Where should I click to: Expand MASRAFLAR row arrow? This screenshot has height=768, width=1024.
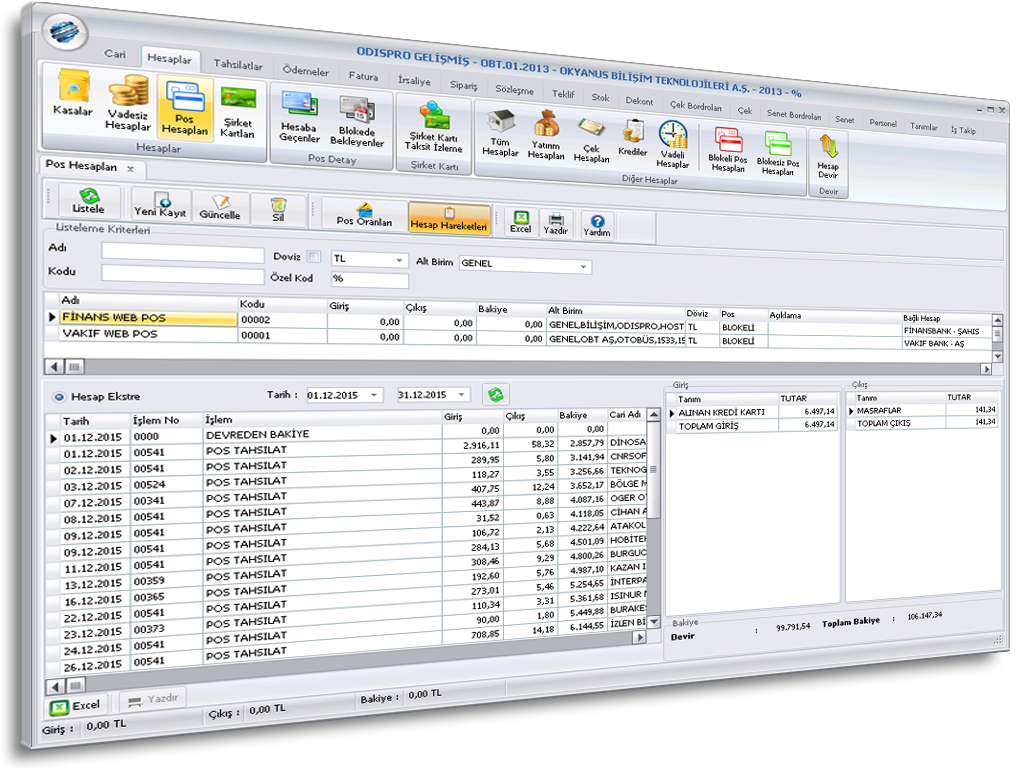coord(851,411)
